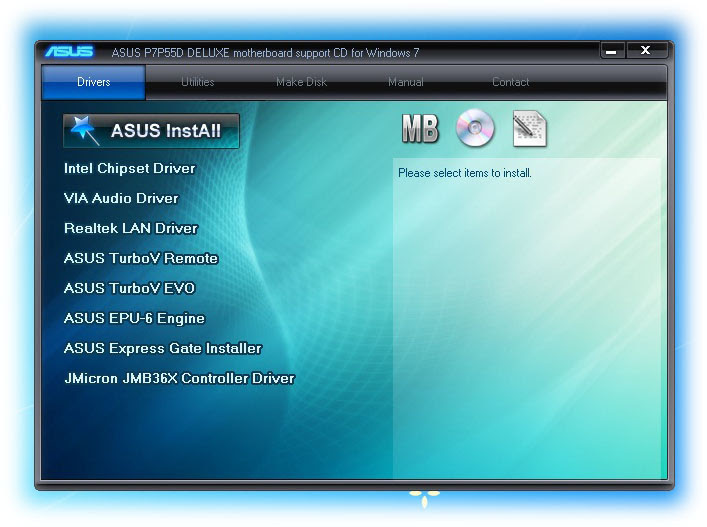Launch ASUS InstAll installer button
This screenshot has height=527, width=707.
coord(151,131)
